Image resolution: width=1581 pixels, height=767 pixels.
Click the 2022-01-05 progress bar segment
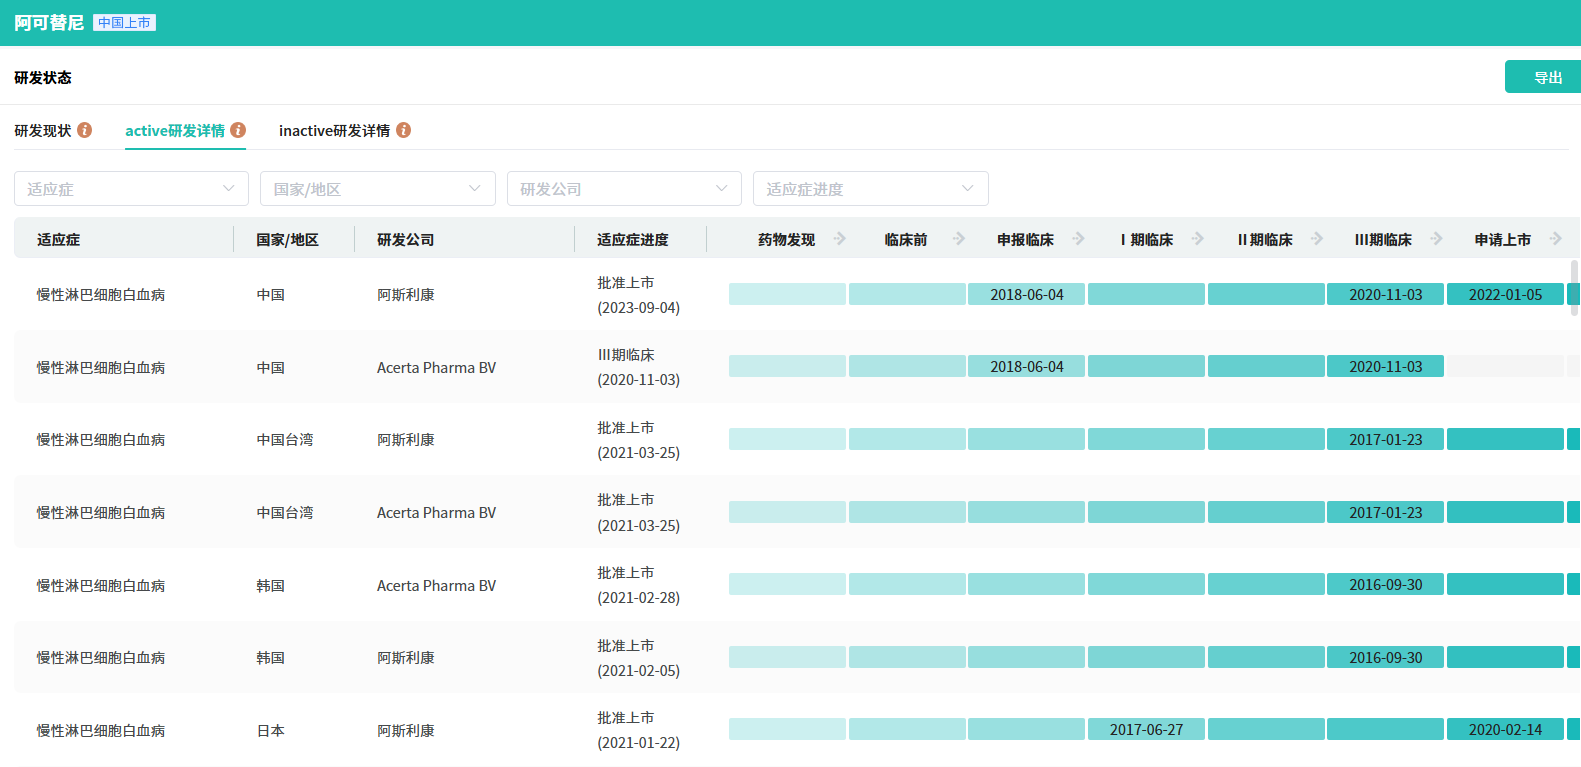pos(1505,295)
